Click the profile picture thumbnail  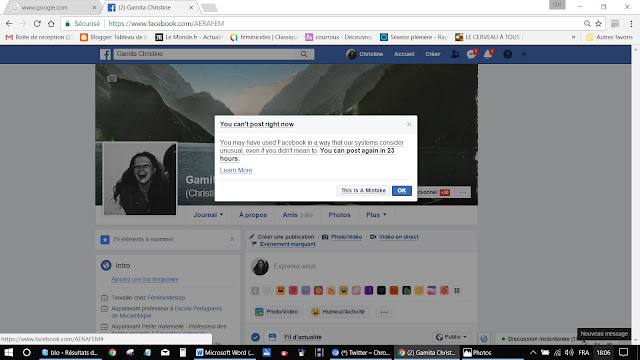pos(140,179)
